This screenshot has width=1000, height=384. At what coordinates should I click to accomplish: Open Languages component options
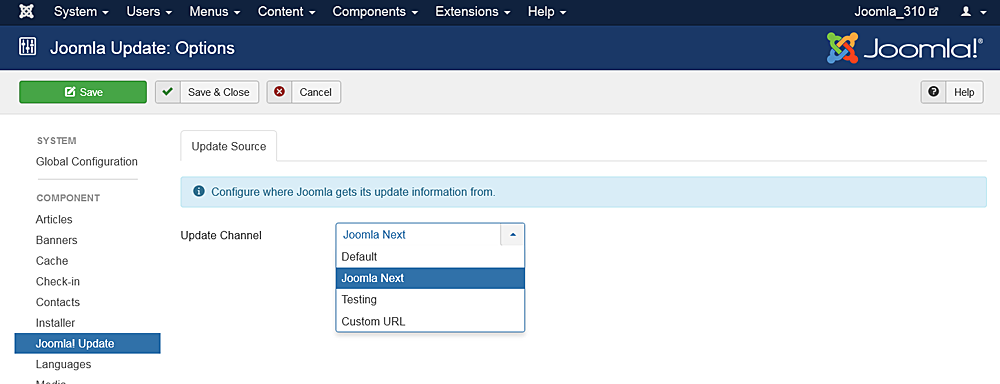tap(63, 364)
